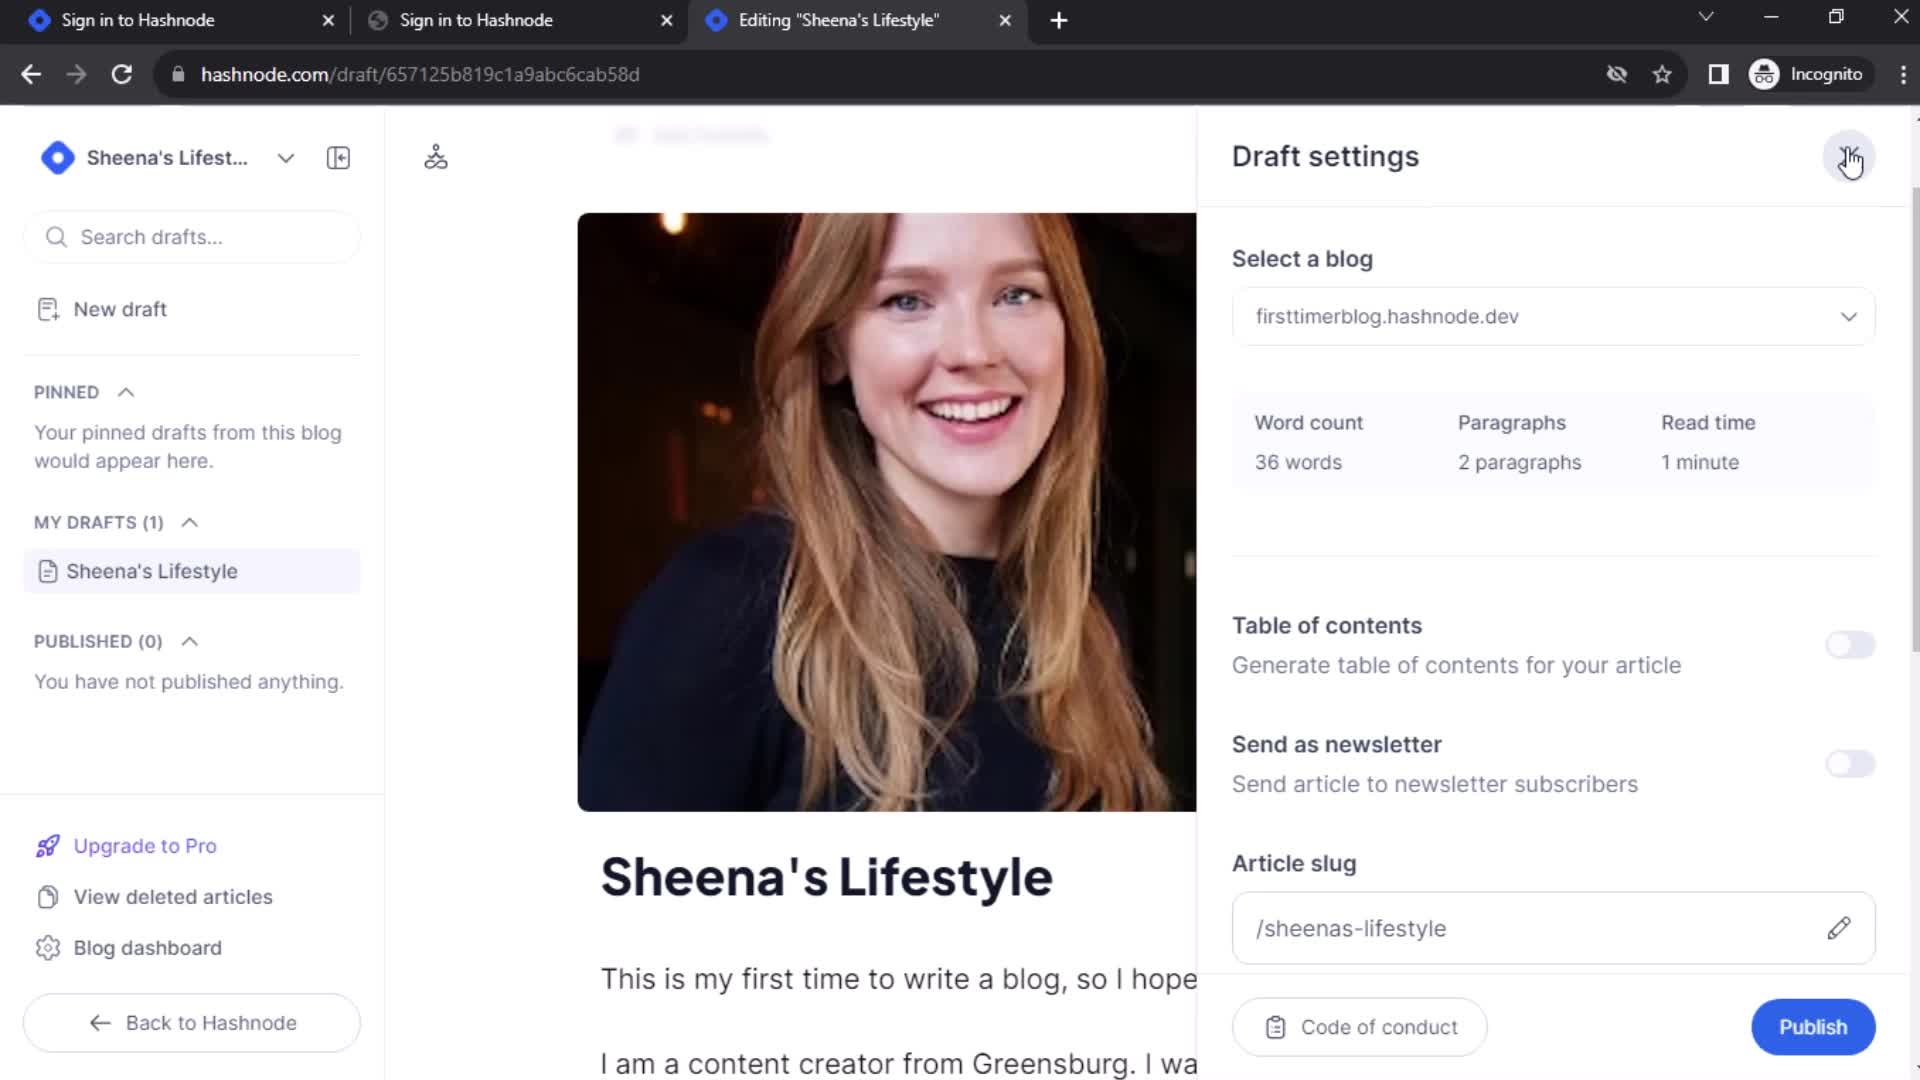Click the Hashnode logo in sidebar
The image size is (1920, 1080).
(58, 158)
